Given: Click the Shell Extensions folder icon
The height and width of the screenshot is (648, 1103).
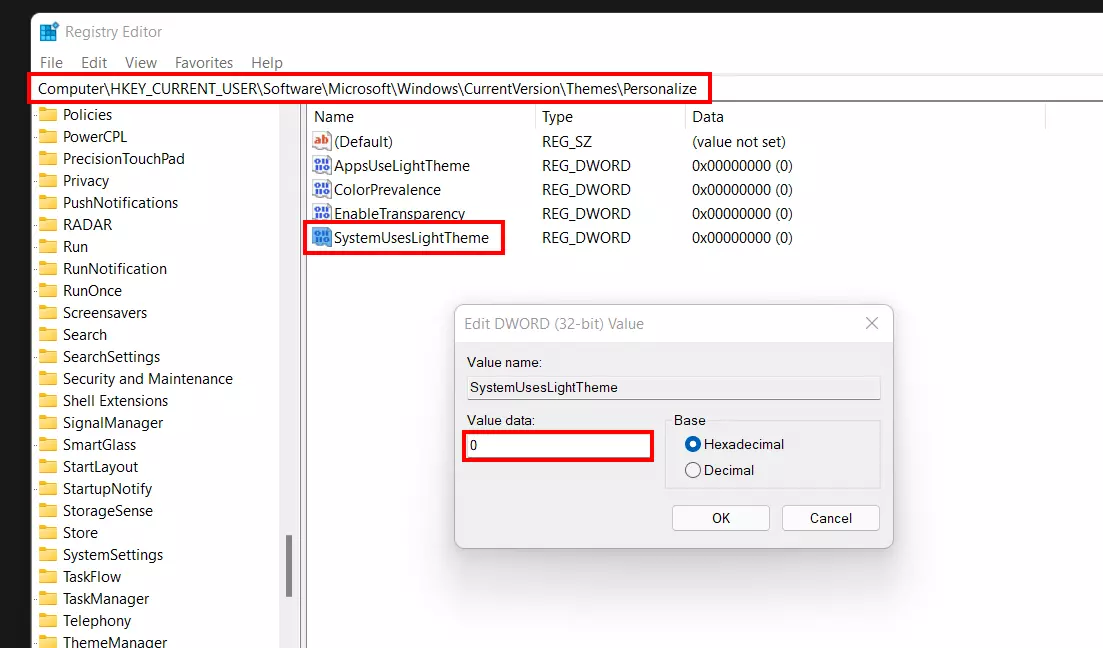Looking at the screenshot, I should point(48,400).
